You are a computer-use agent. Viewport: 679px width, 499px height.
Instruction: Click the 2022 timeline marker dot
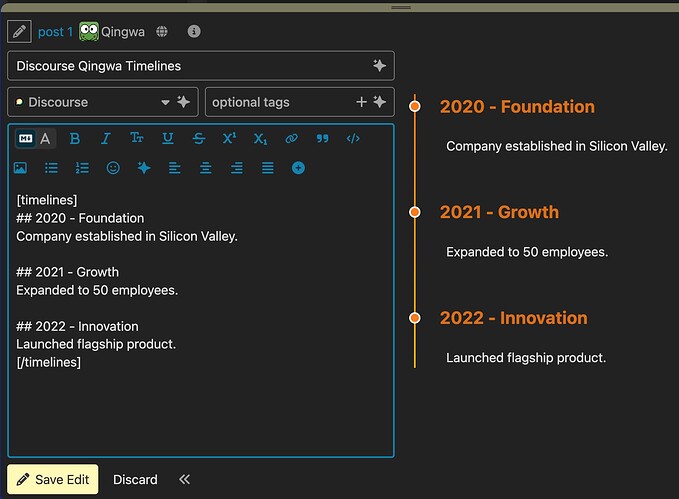tap(415, 318)
